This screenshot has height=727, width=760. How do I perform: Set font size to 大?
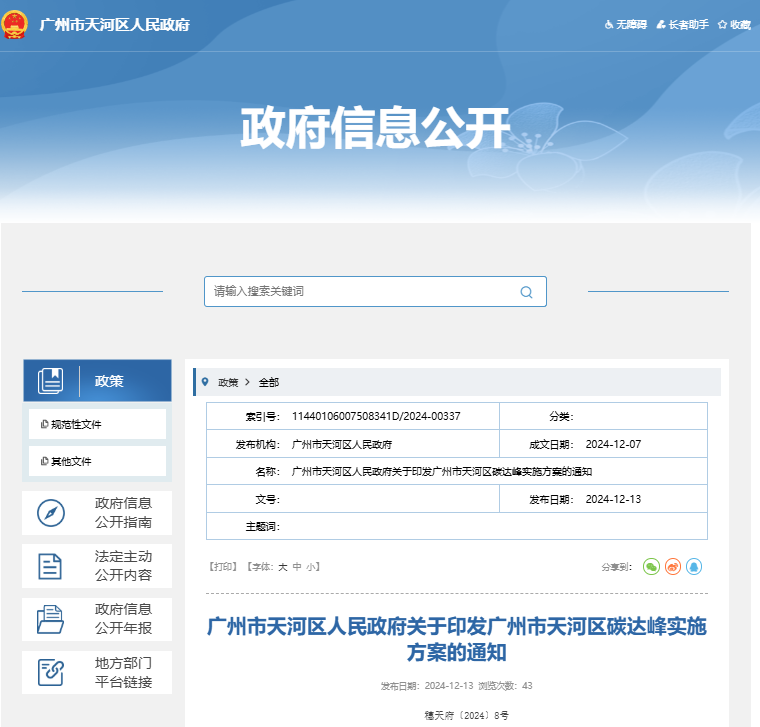[282, 566]
